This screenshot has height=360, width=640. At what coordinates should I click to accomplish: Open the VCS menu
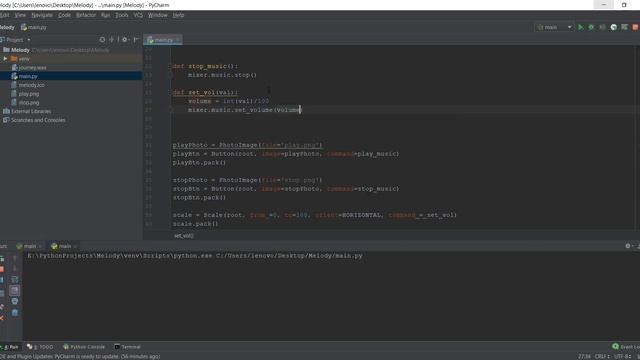tap(138, 15)
